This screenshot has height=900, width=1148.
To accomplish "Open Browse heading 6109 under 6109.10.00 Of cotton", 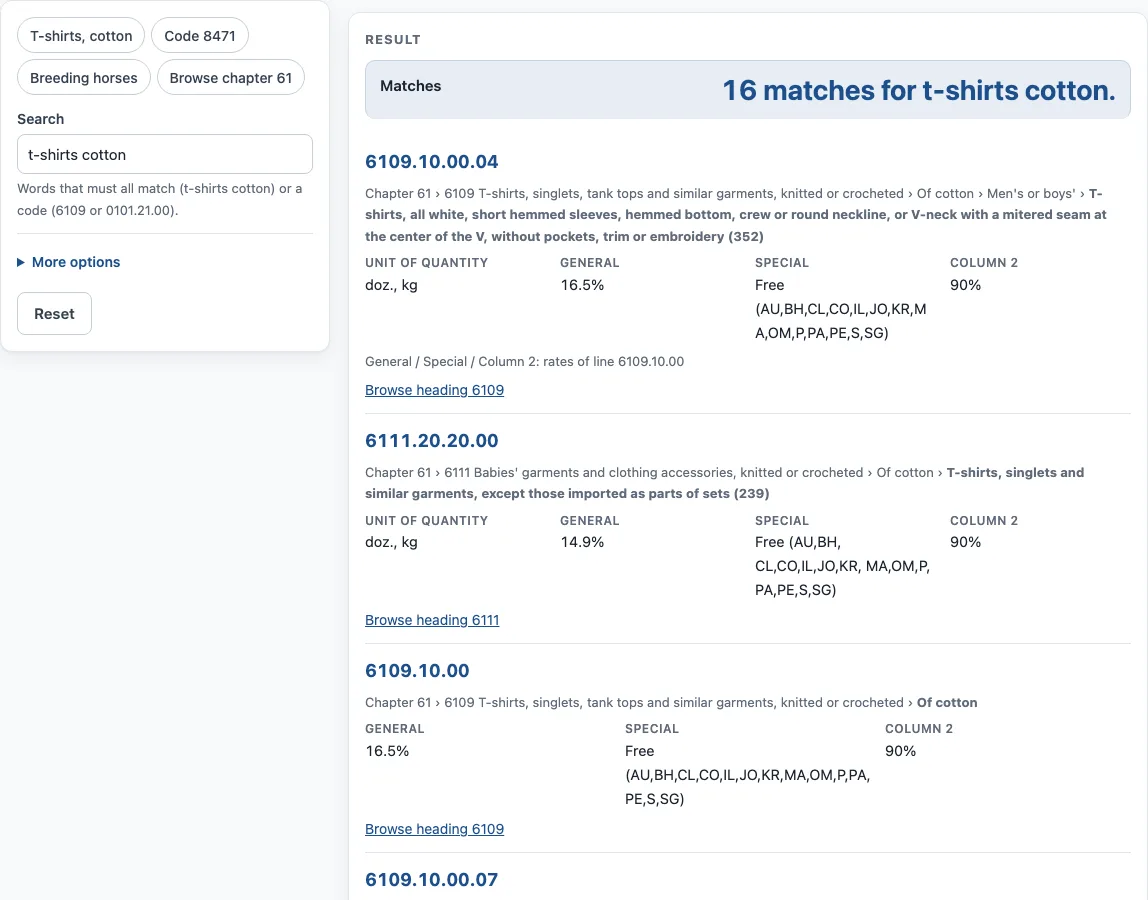I will (434, 829).
